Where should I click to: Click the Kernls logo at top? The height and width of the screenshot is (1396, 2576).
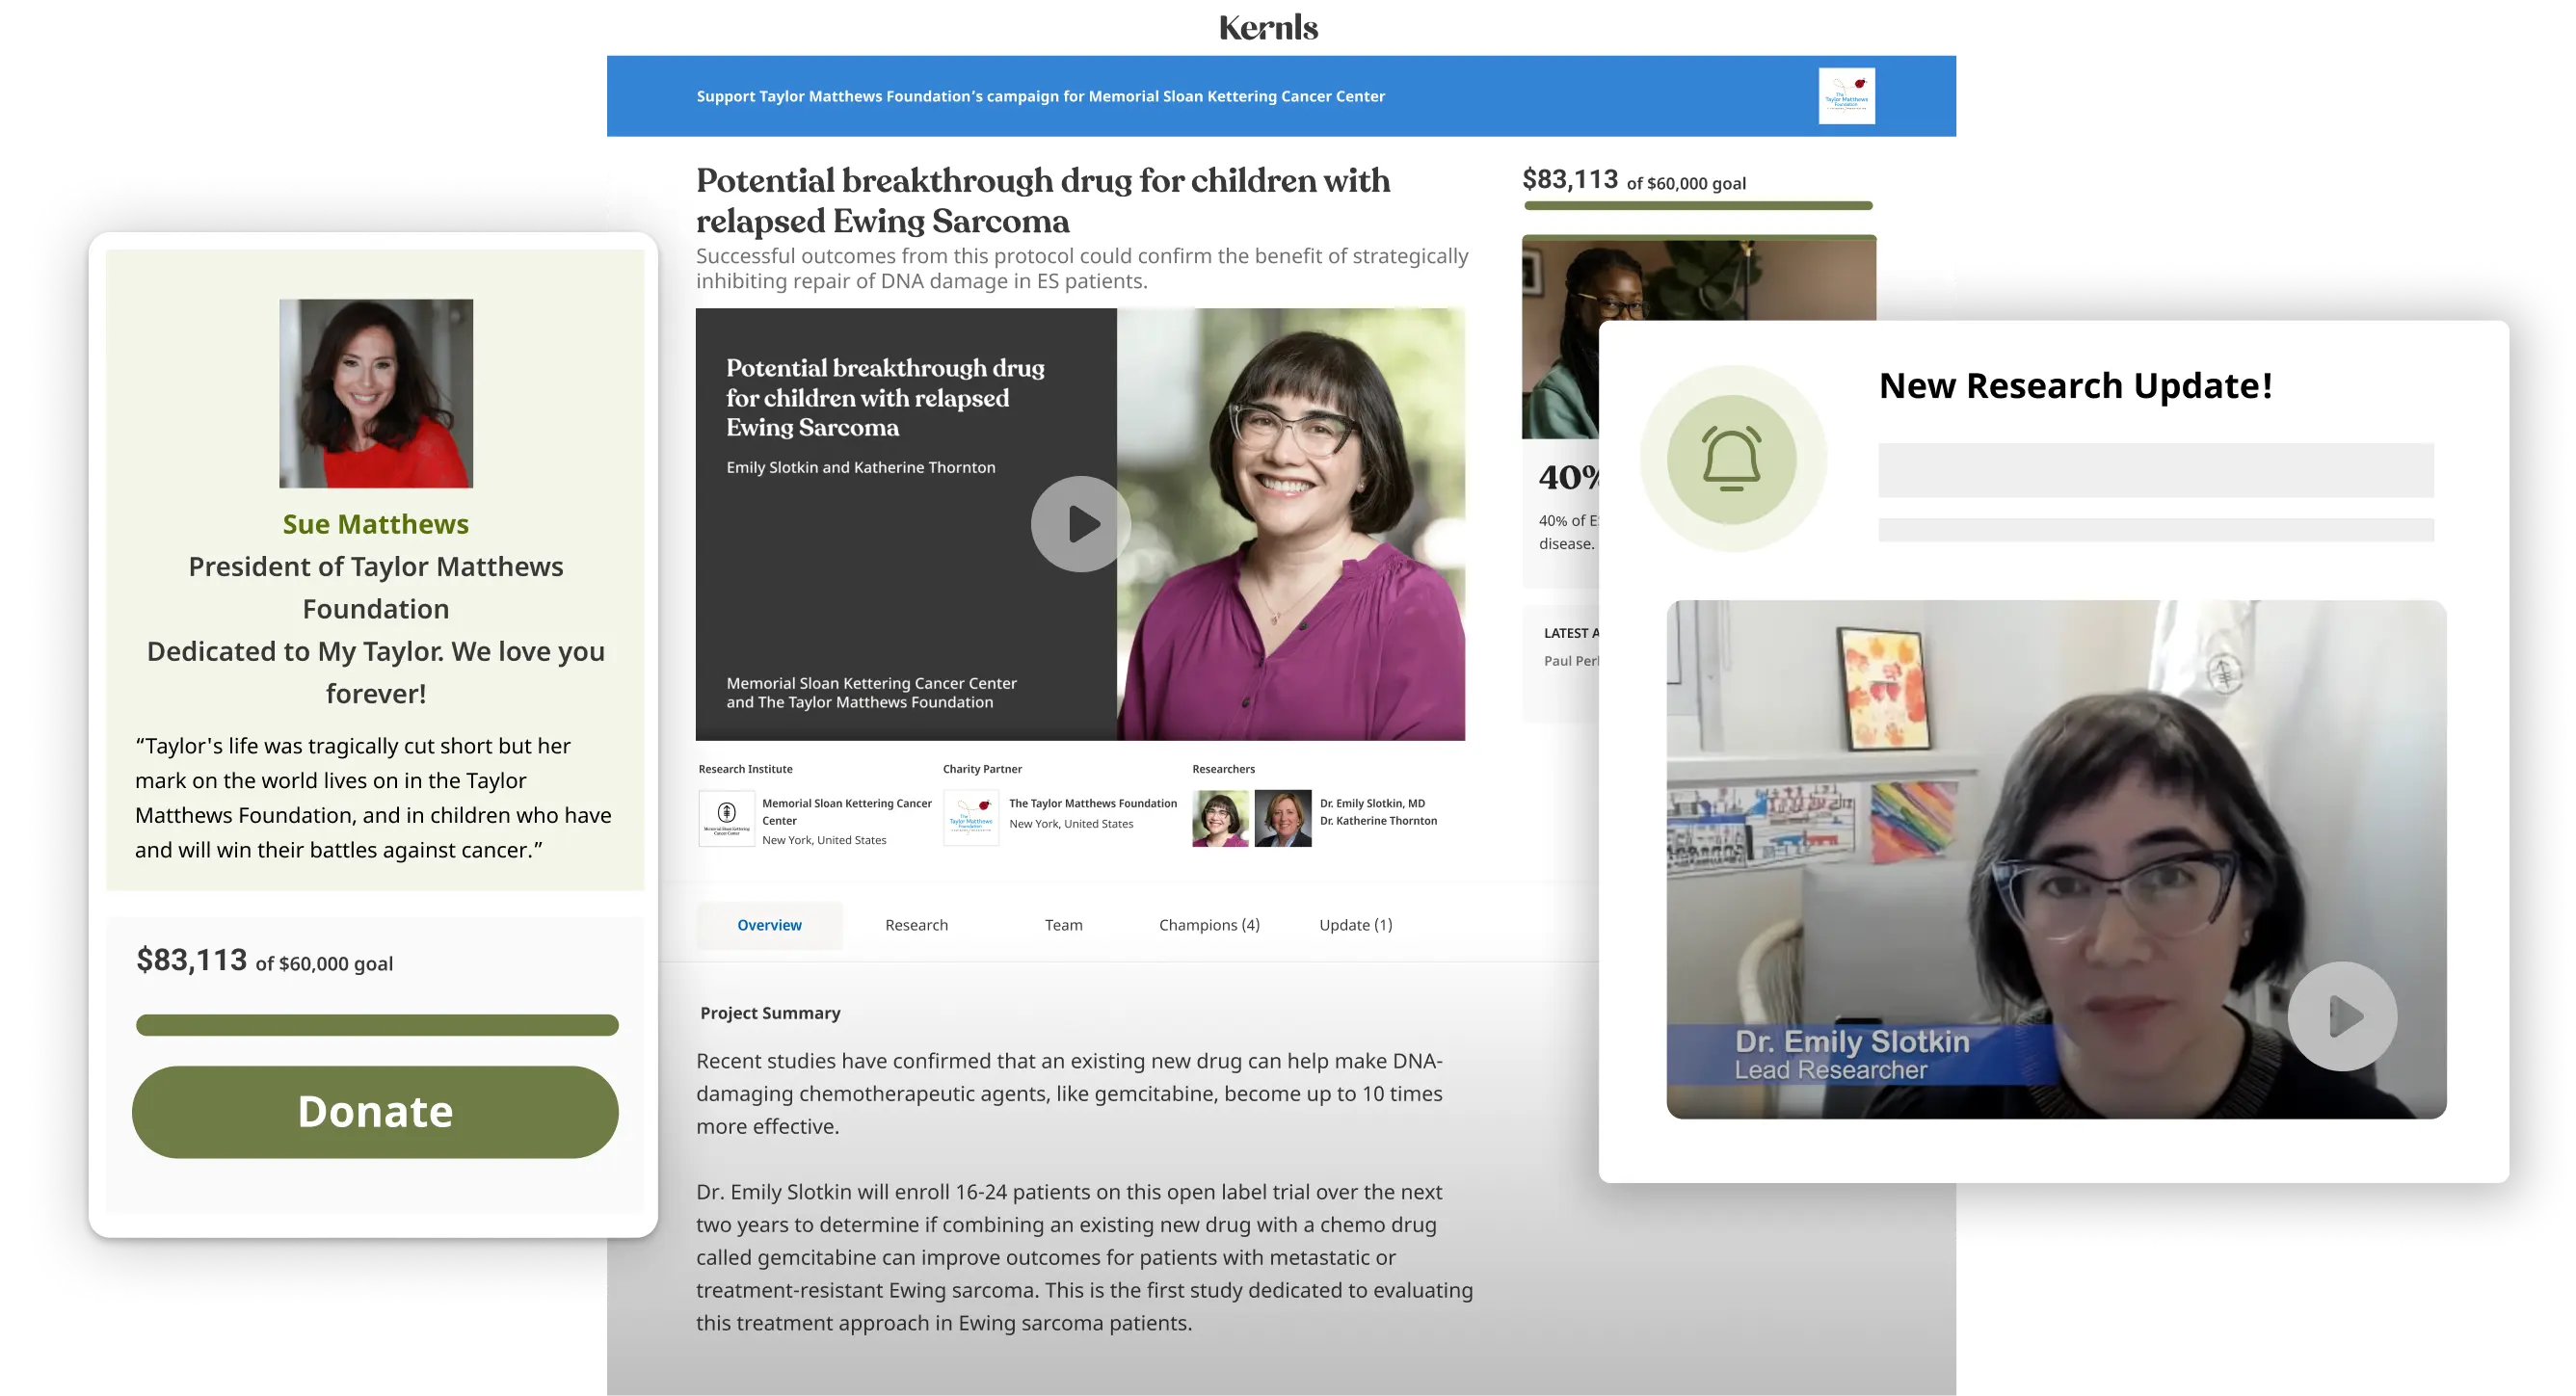[x=1268, y=27]
